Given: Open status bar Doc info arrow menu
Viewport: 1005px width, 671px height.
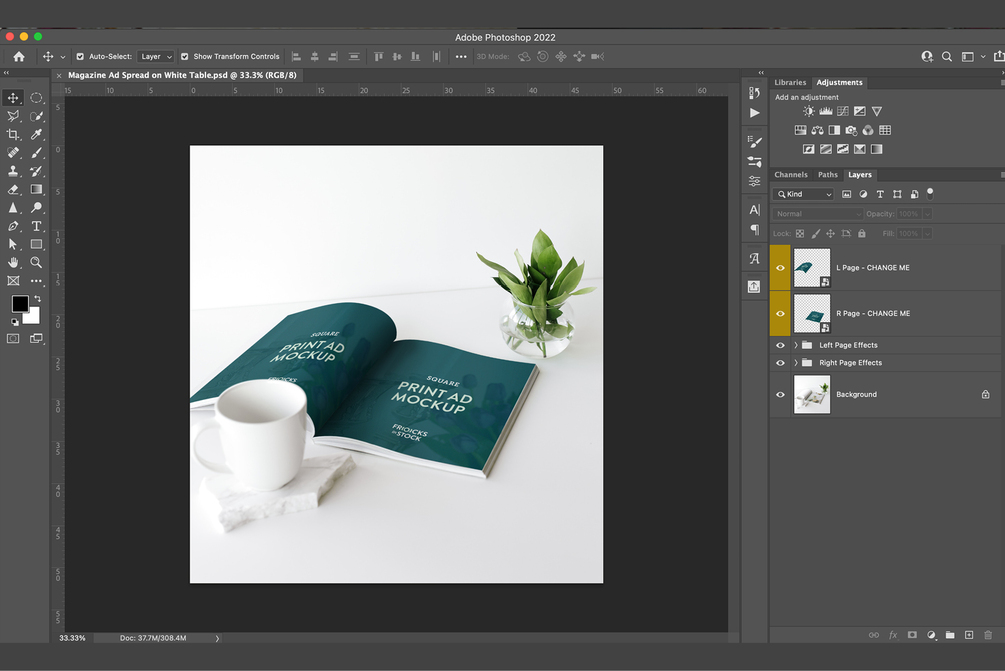Looking at the screenshot, I should pyautogui.click(x=217, y=638).
